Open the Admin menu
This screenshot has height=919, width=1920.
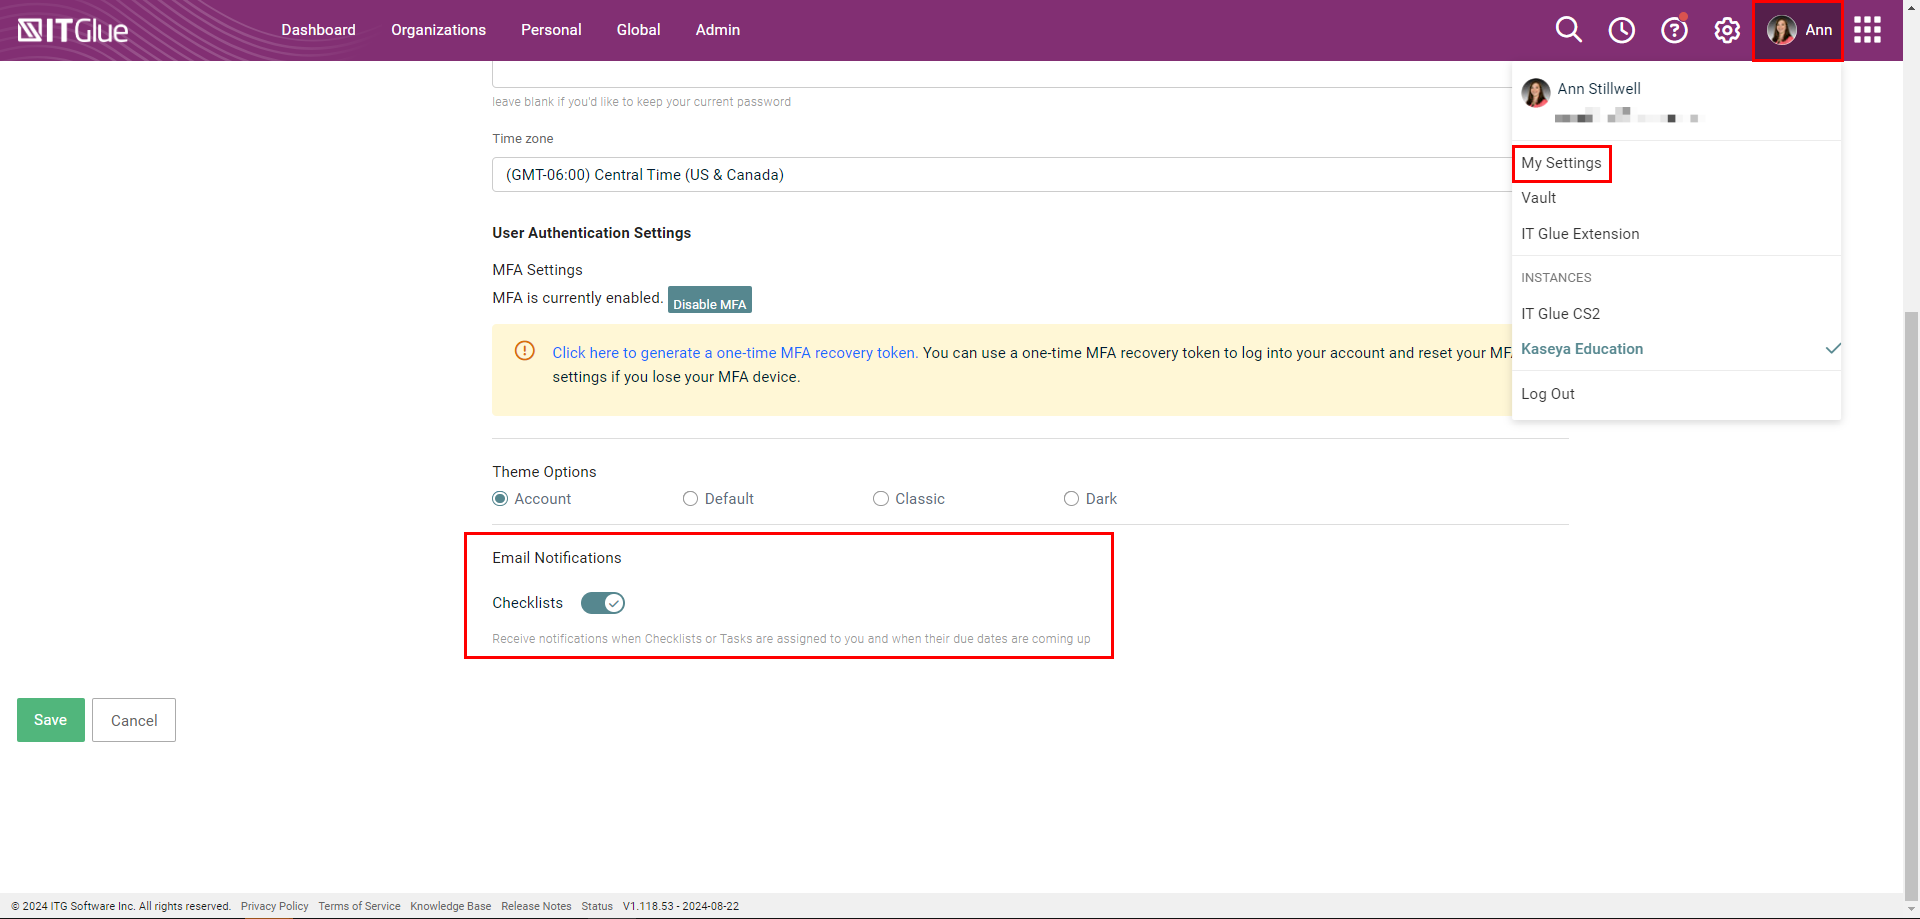click(718, 30)
